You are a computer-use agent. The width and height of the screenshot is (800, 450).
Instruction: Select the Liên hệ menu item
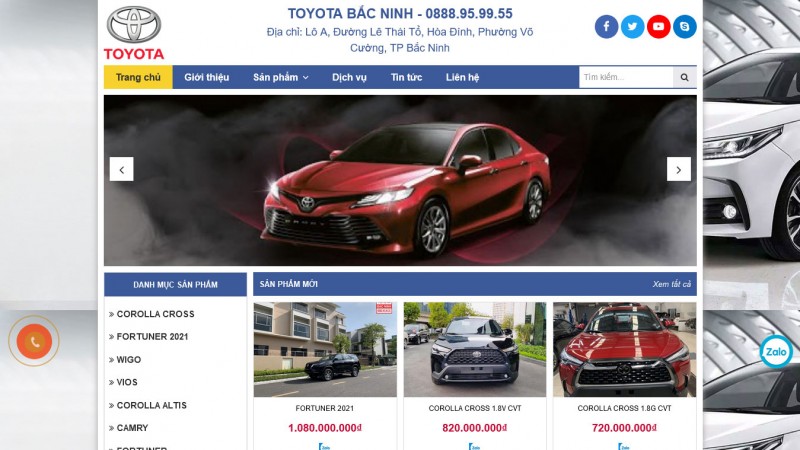pos(462,78)
